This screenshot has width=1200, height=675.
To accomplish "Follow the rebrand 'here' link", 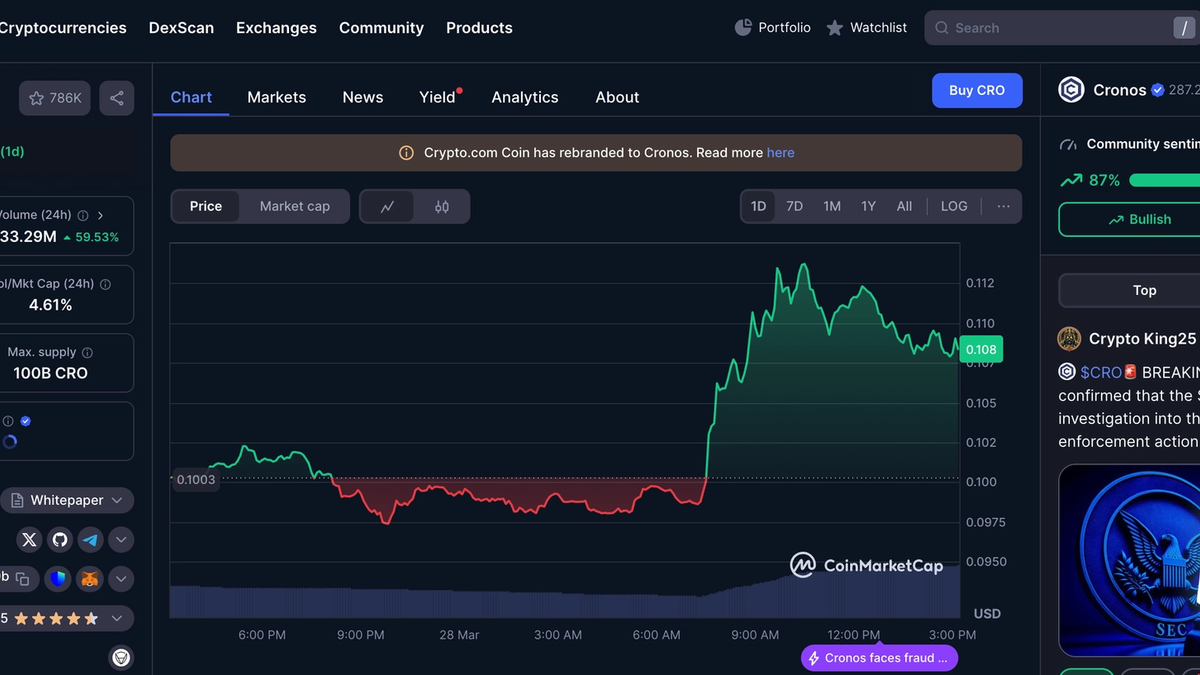I will 781,153.
